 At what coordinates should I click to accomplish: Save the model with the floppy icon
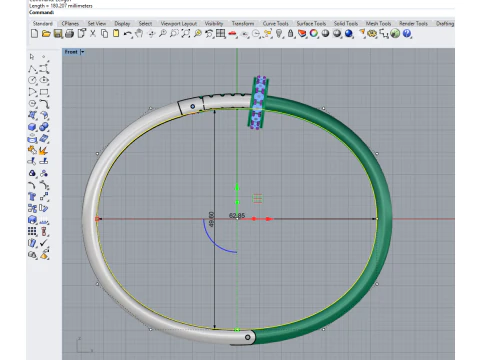(x=58, y=33)
